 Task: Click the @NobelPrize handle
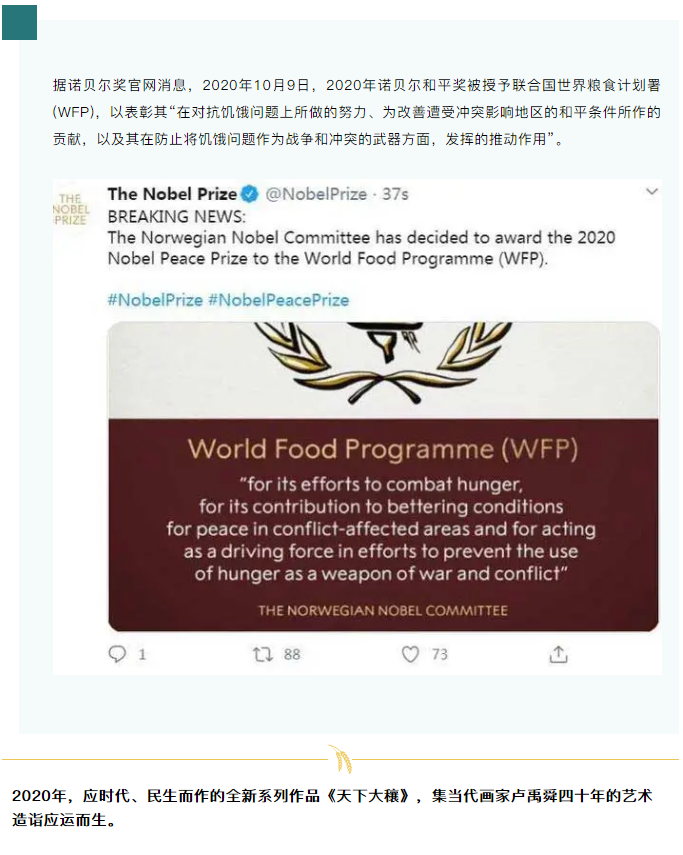[x=316, y=194]
